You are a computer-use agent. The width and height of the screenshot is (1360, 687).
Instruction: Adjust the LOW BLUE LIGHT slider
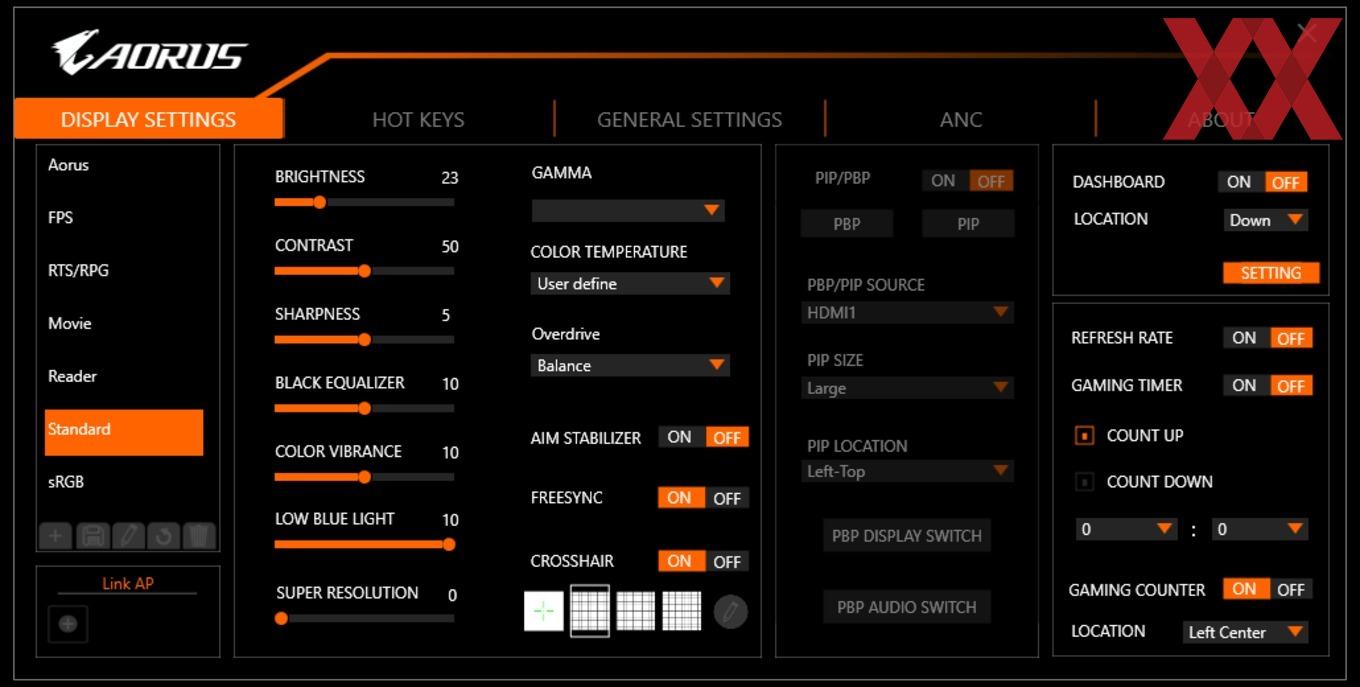tap(364, 544)
